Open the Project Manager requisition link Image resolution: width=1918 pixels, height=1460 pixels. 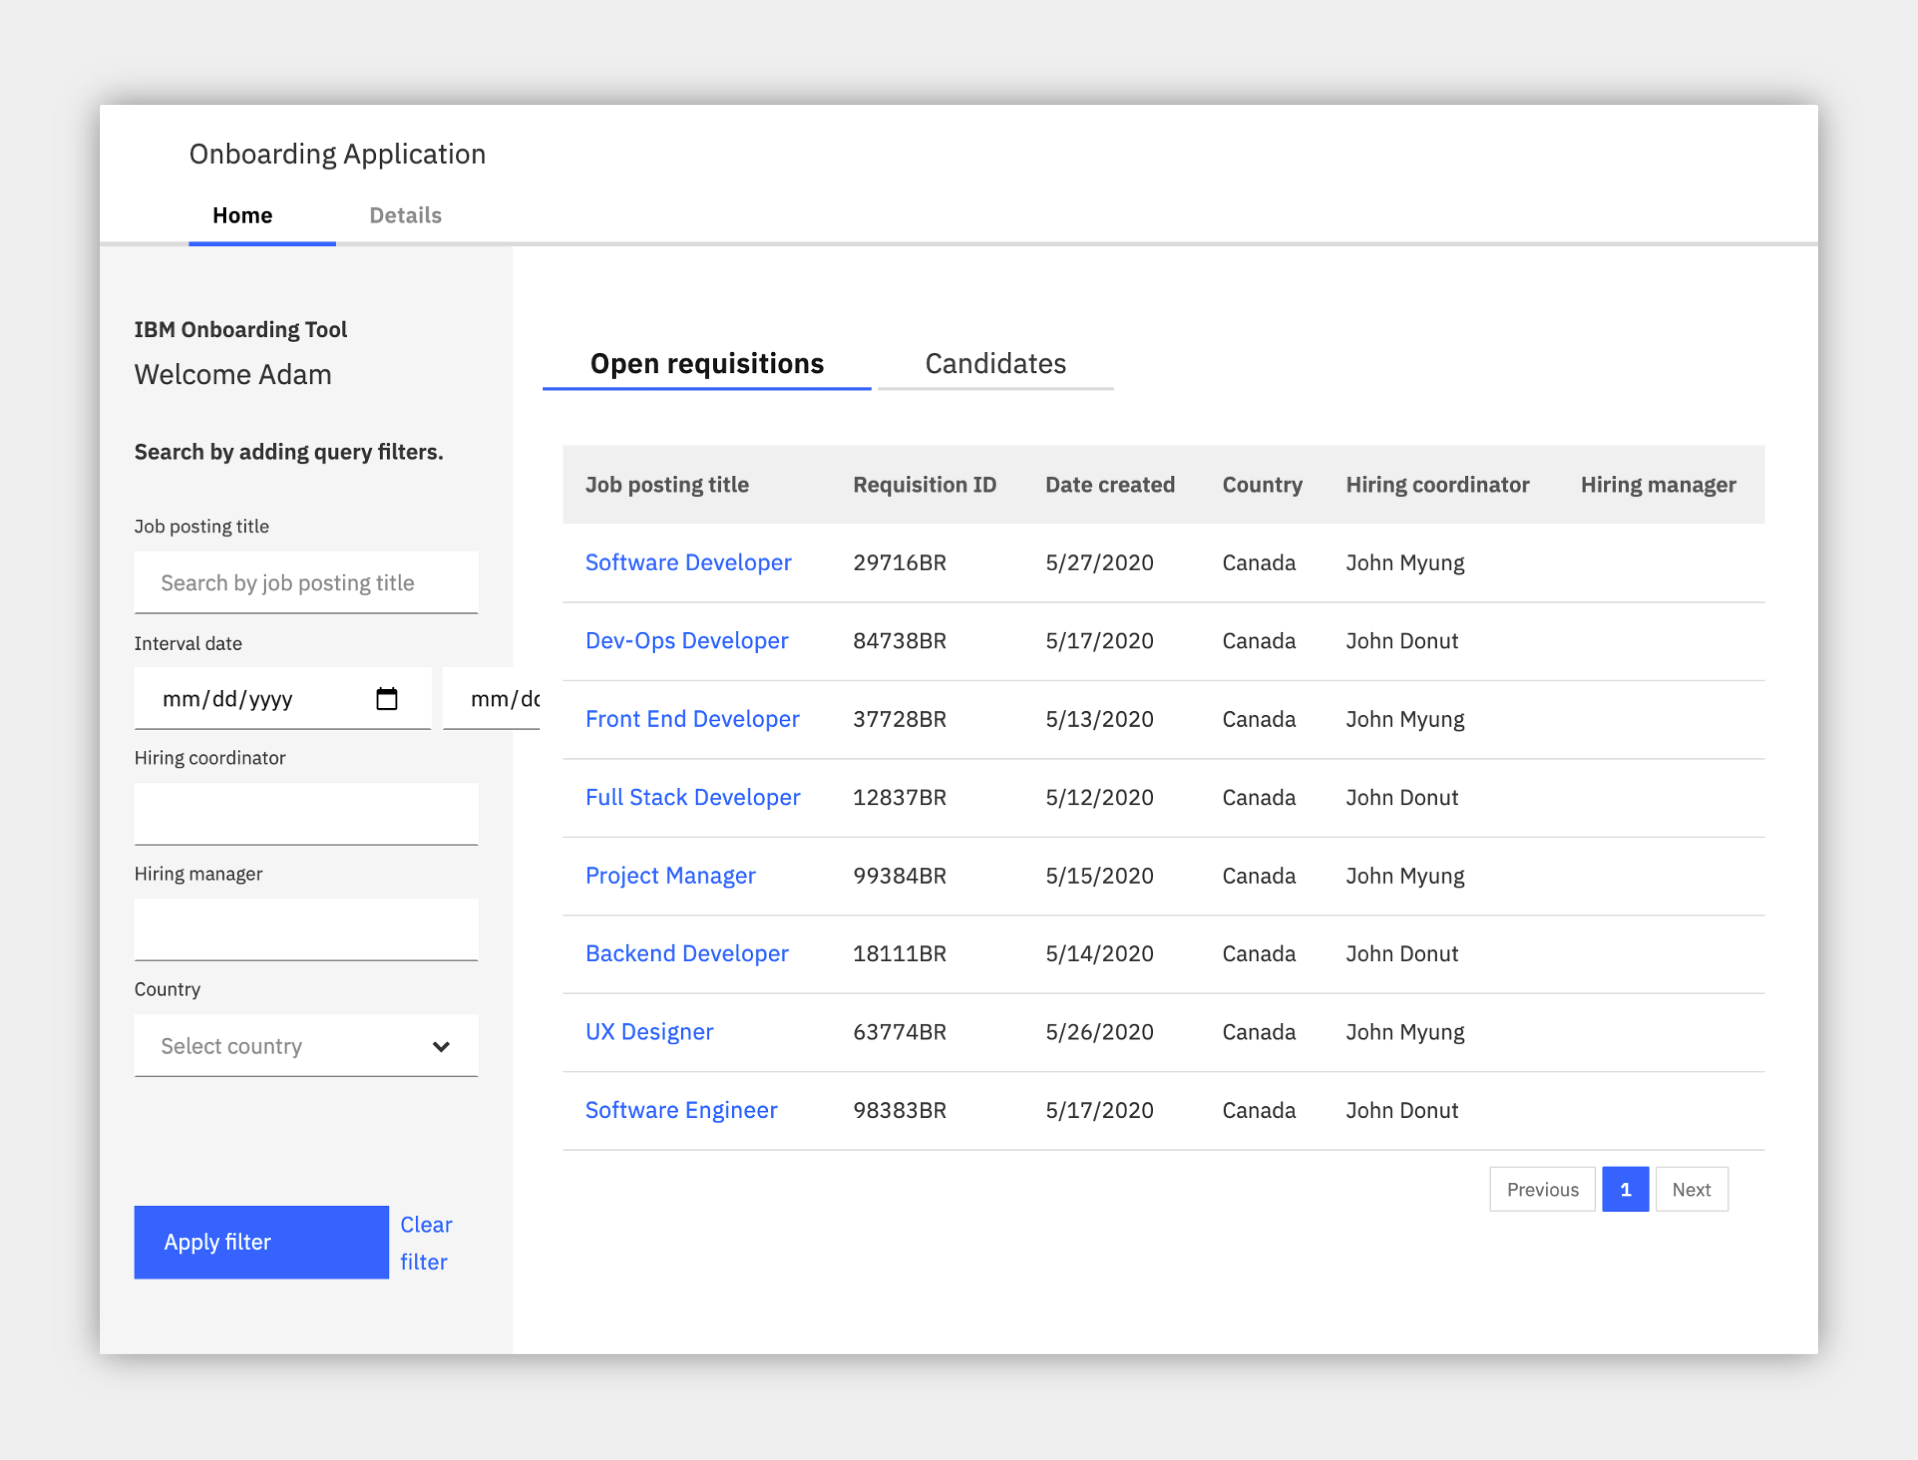pos(670,876)
